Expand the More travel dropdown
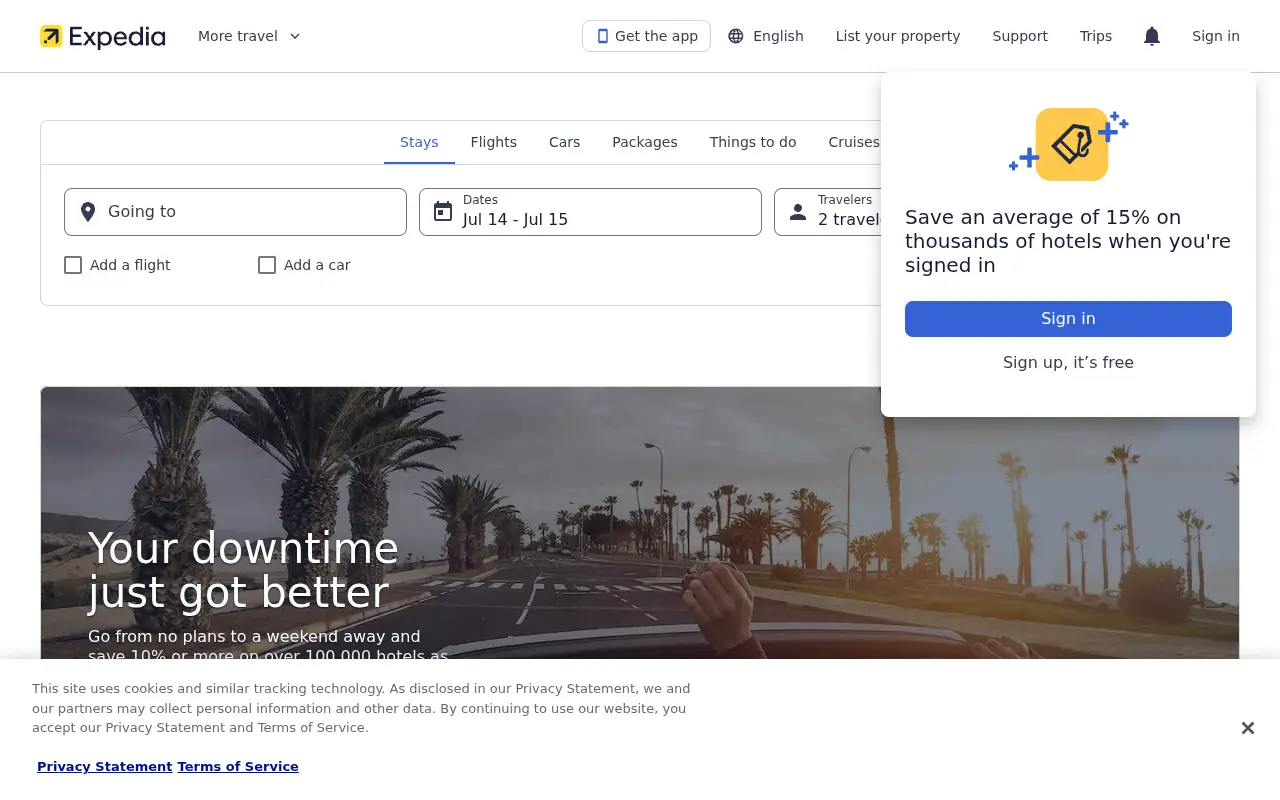 (249, 36)
